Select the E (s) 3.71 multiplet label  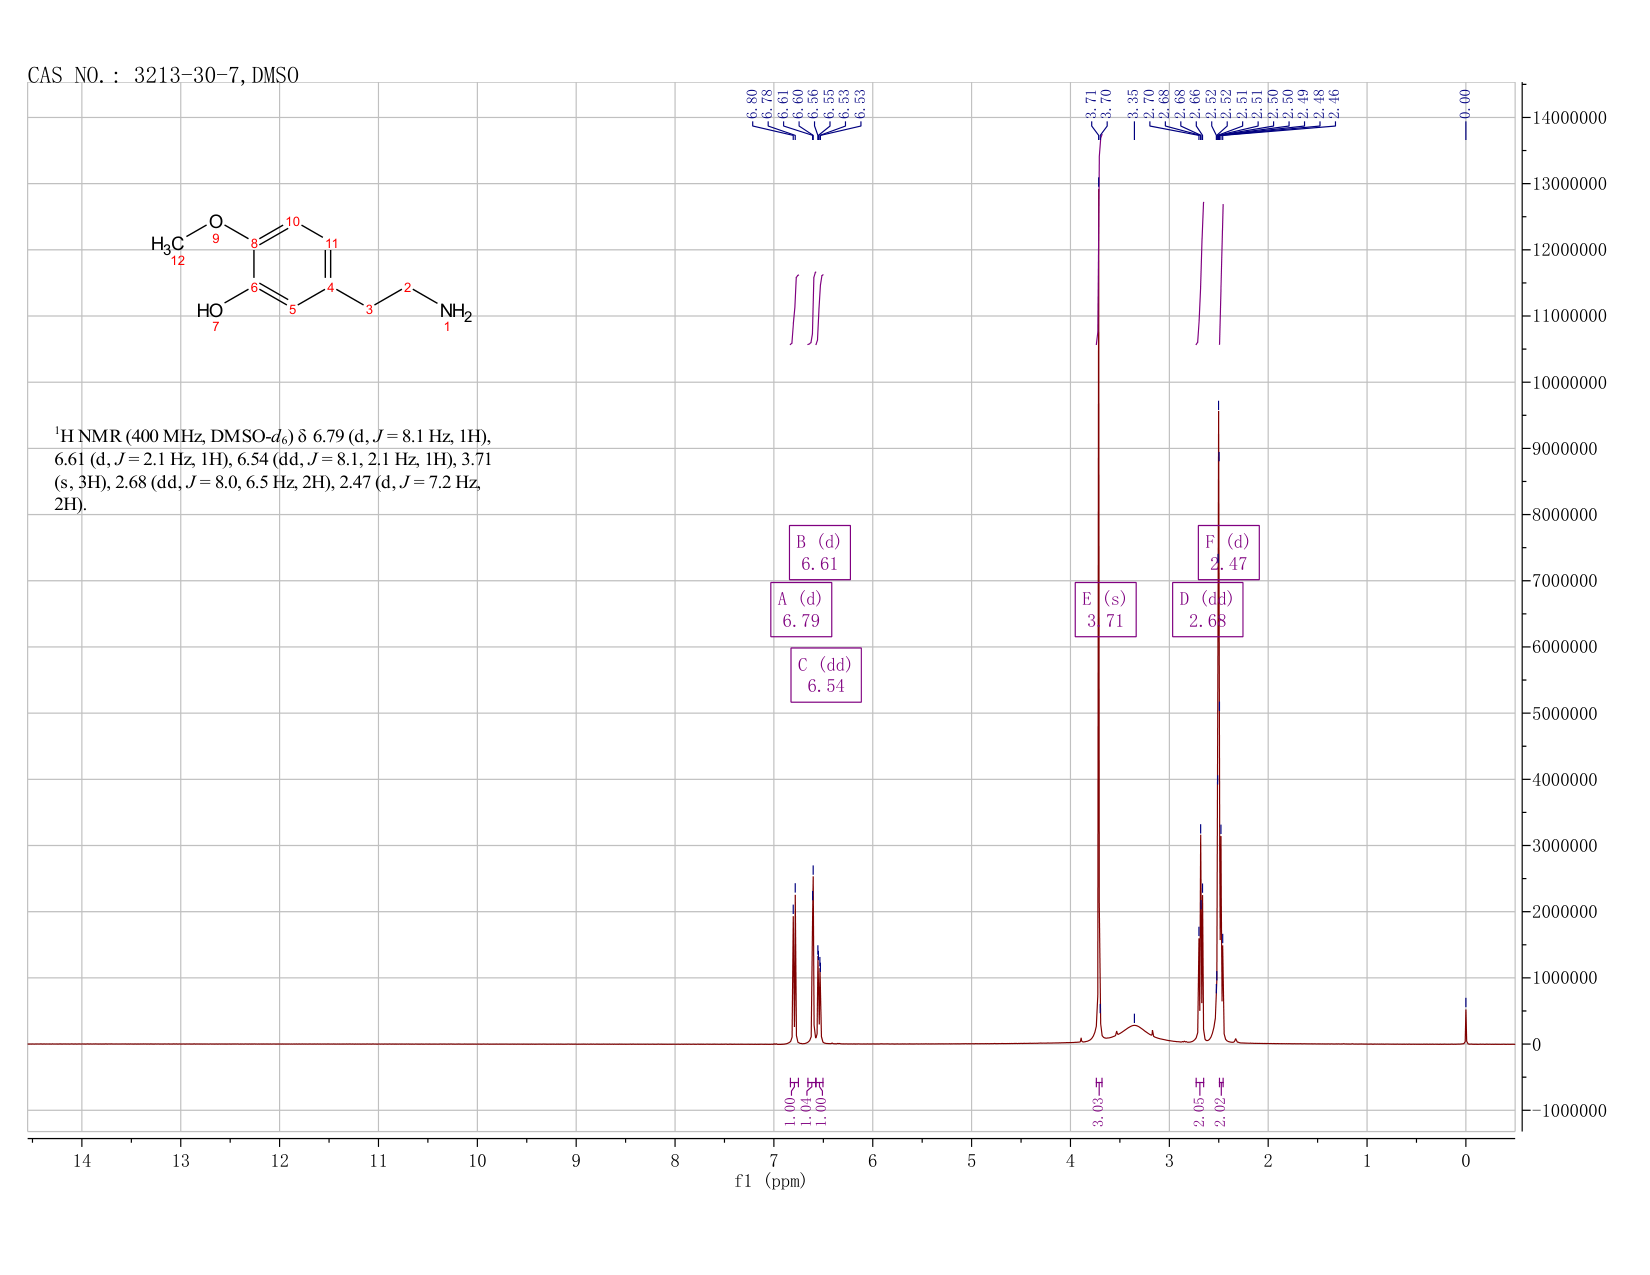pyautogui.click(x=1105, y=609)
